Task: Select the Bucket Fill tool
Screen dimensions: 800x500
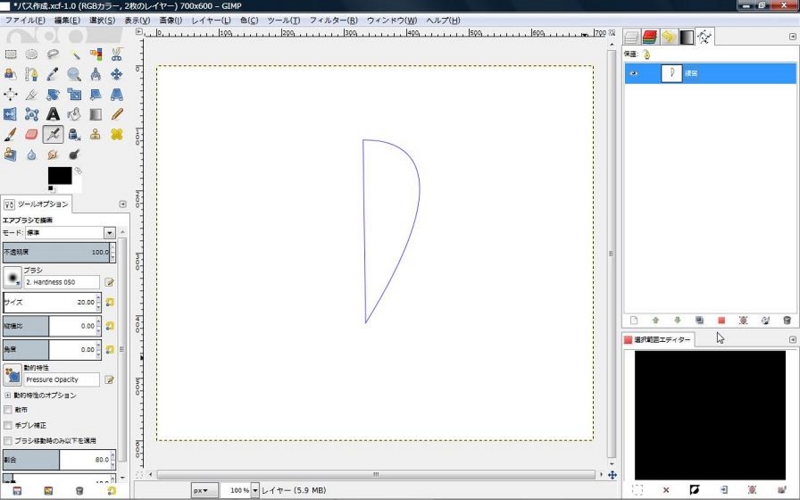Action: [74, 114]
